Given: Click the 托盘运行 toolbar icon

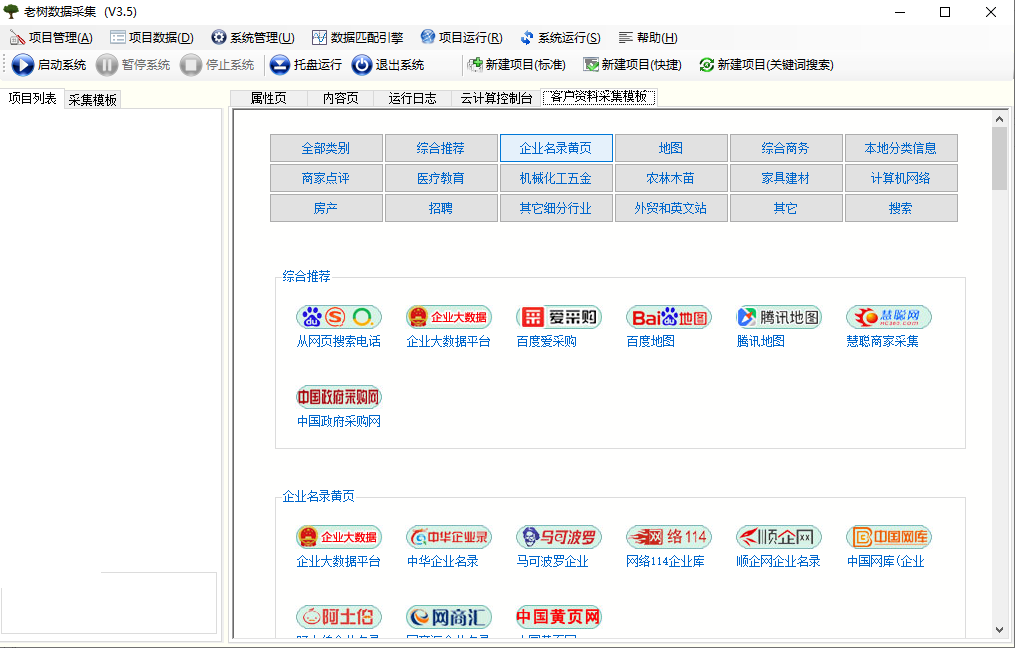Looking at the screenshot, I should coord(280,65).
